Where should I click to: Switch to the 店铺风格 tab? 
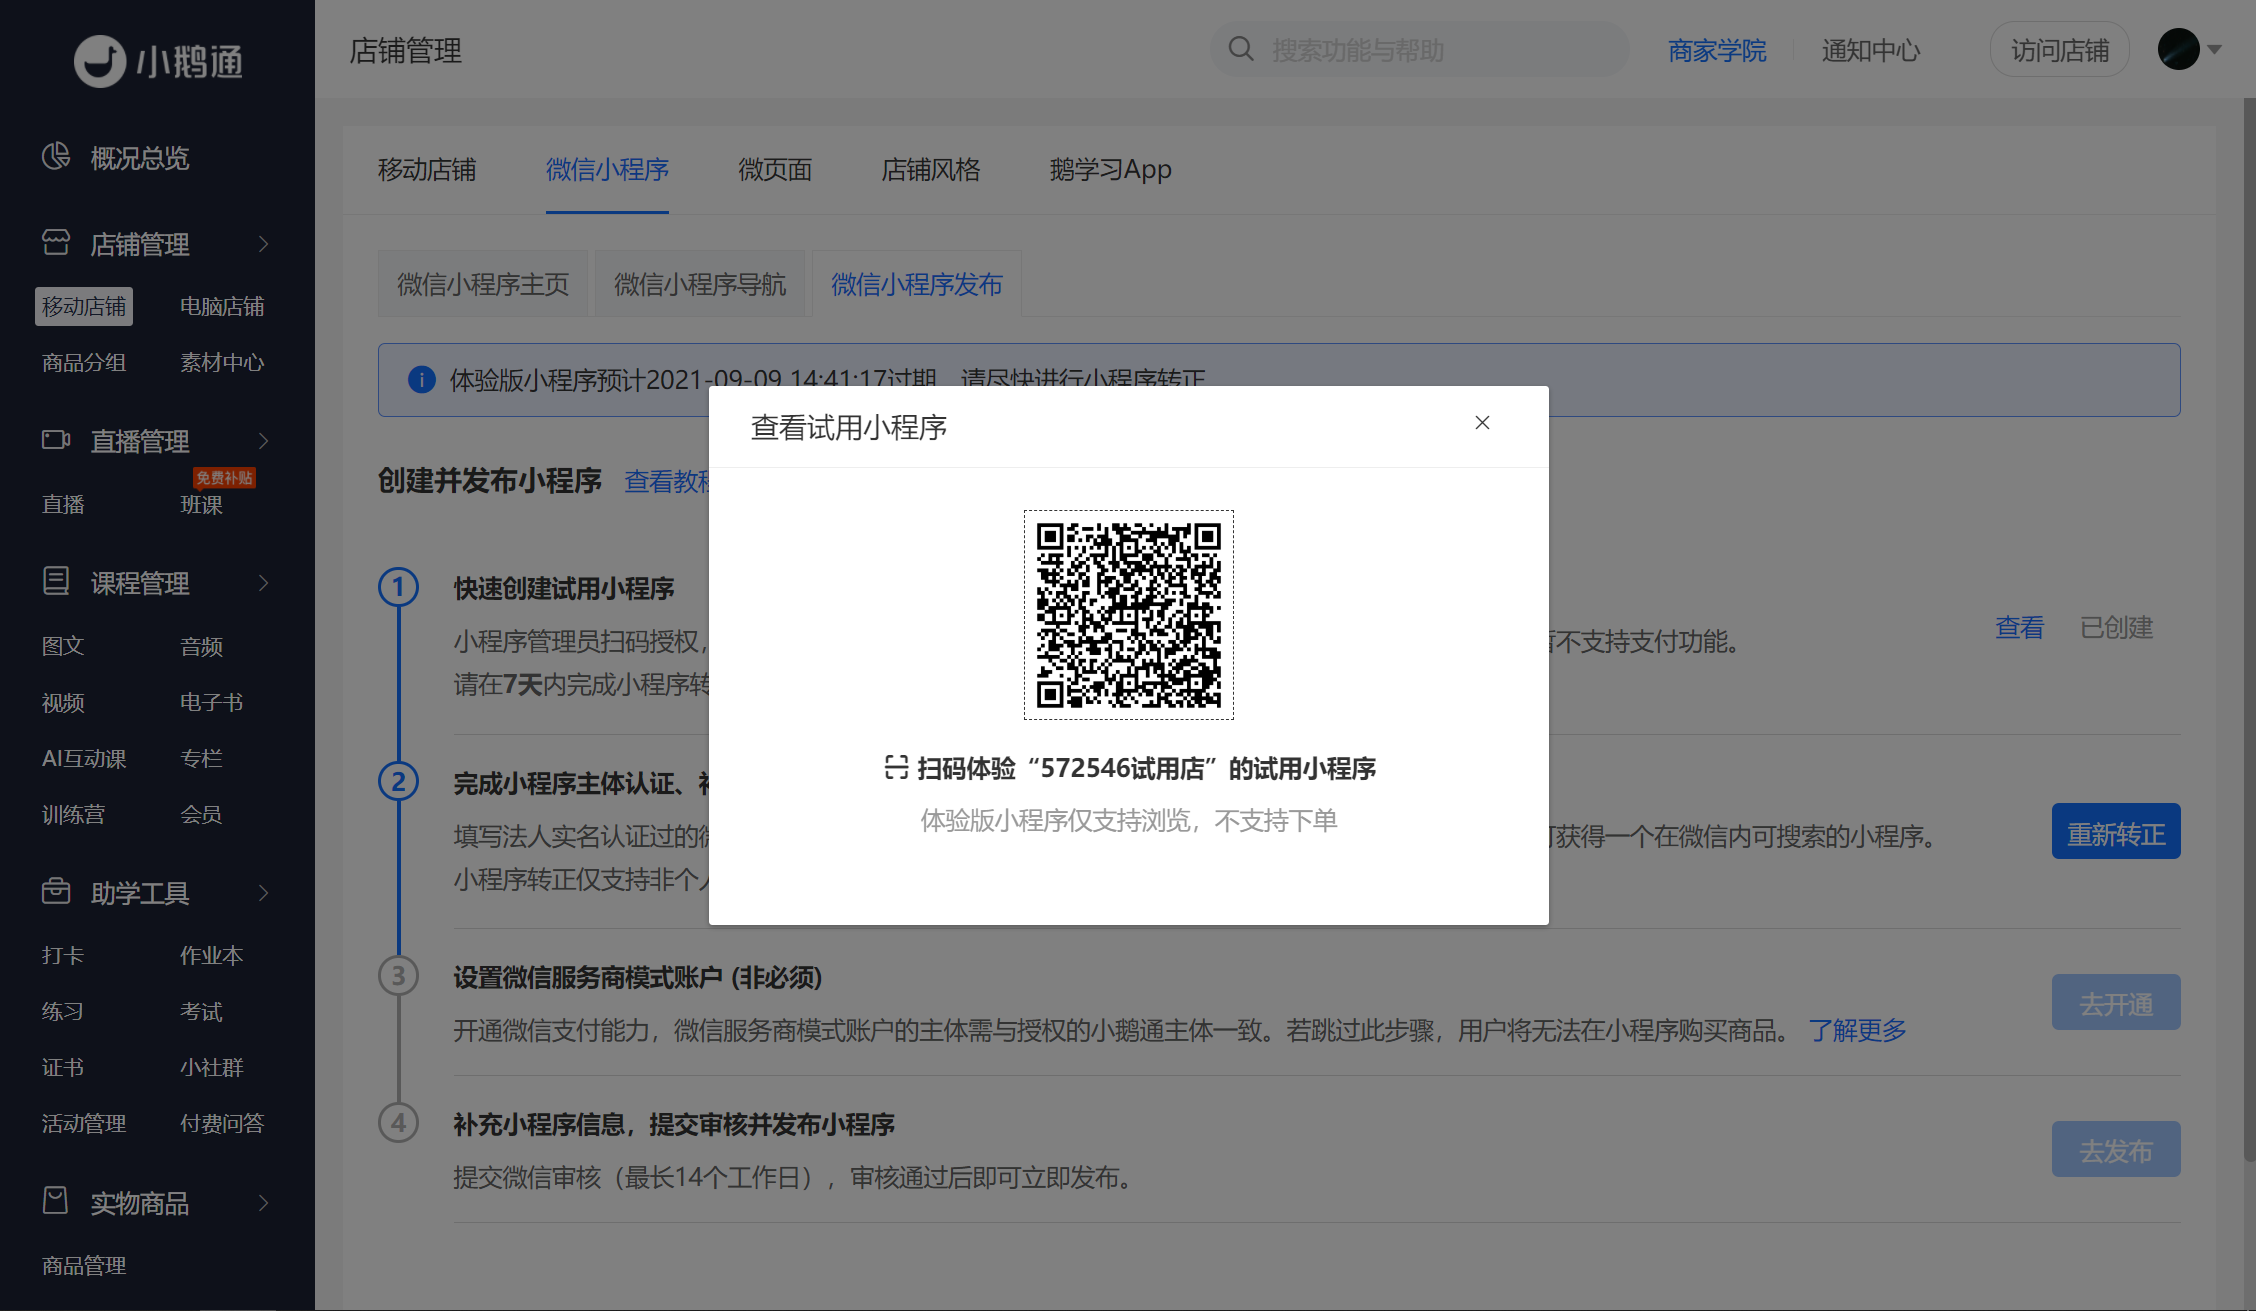point(931,170)
